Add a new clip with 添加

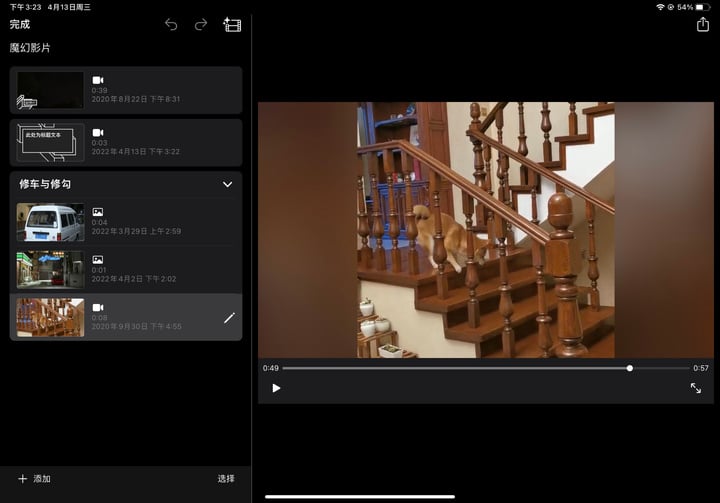pos(34,479)
